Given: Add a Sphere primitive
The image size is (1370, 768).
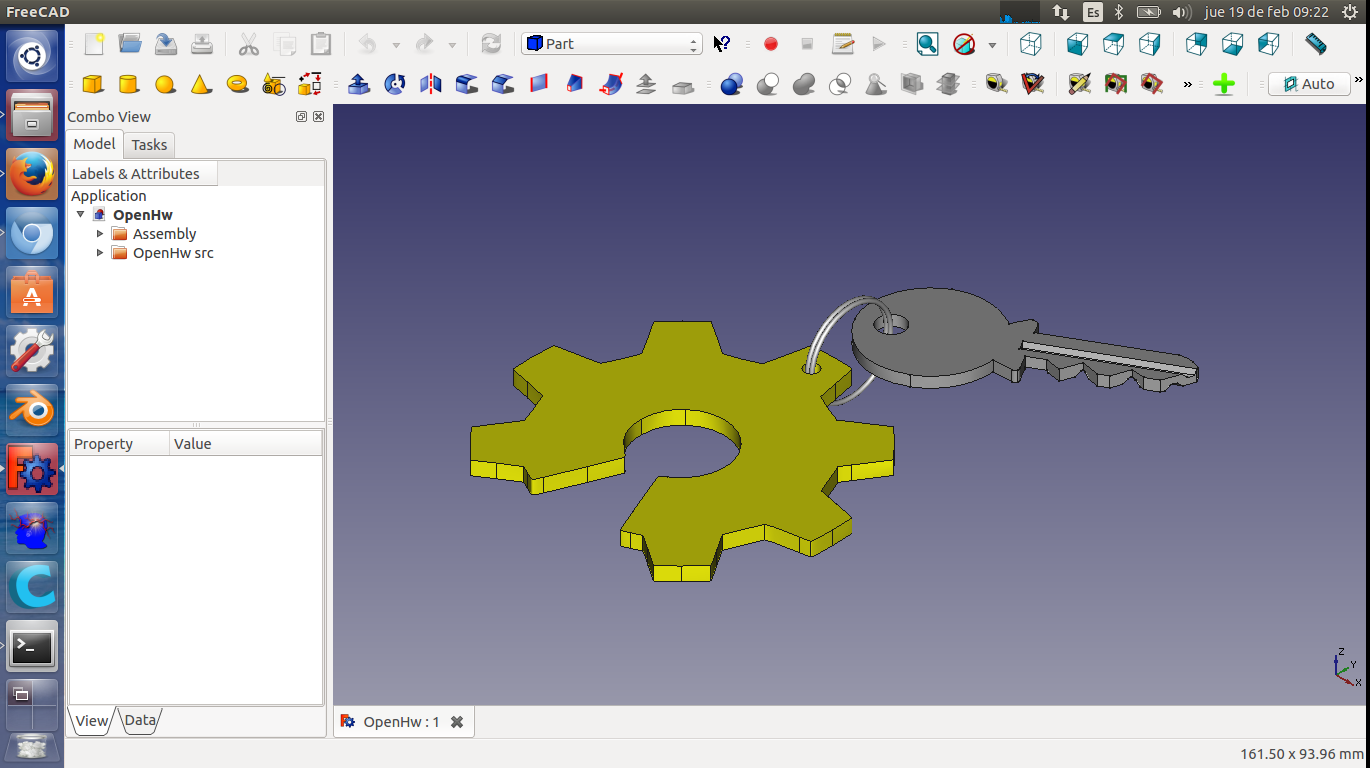Looking at the screenshot, I should tap(165, 84).
